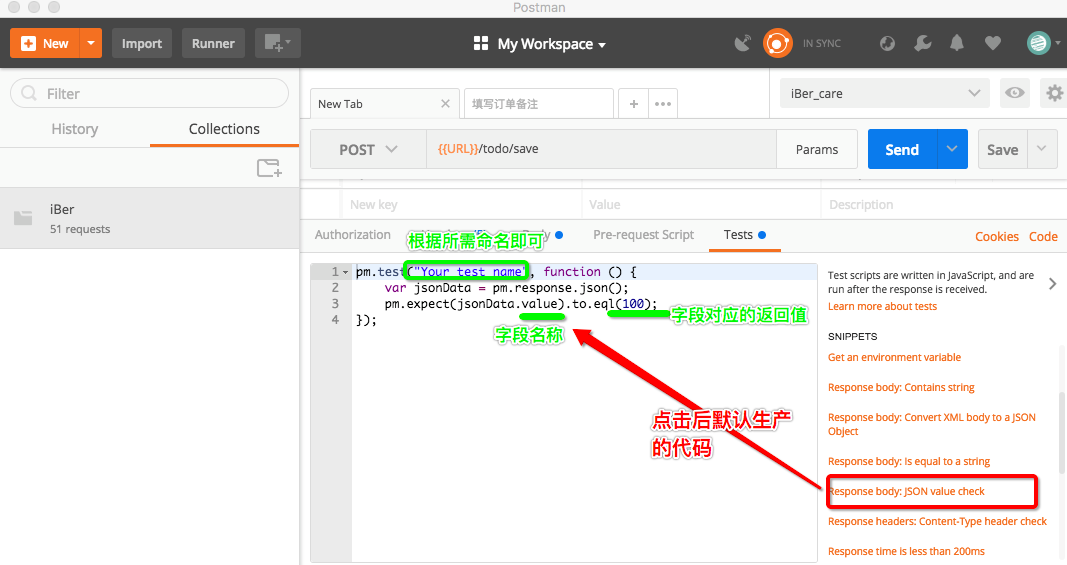1067x565 pixels.
Task: Open manage environments gear icon
Action: (x=1054, y=93)
